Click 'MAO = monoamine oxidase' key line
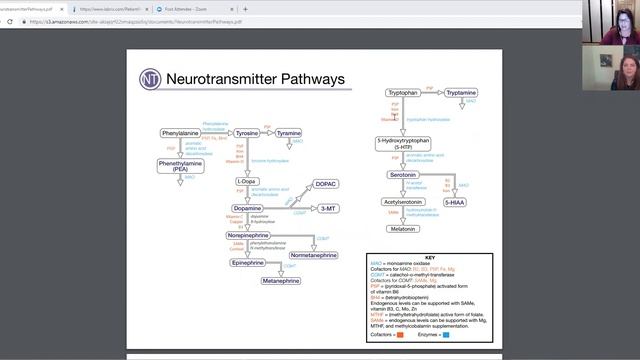Image resolution: width=640 pixels, height=360 pixels. tap(400, 264)
